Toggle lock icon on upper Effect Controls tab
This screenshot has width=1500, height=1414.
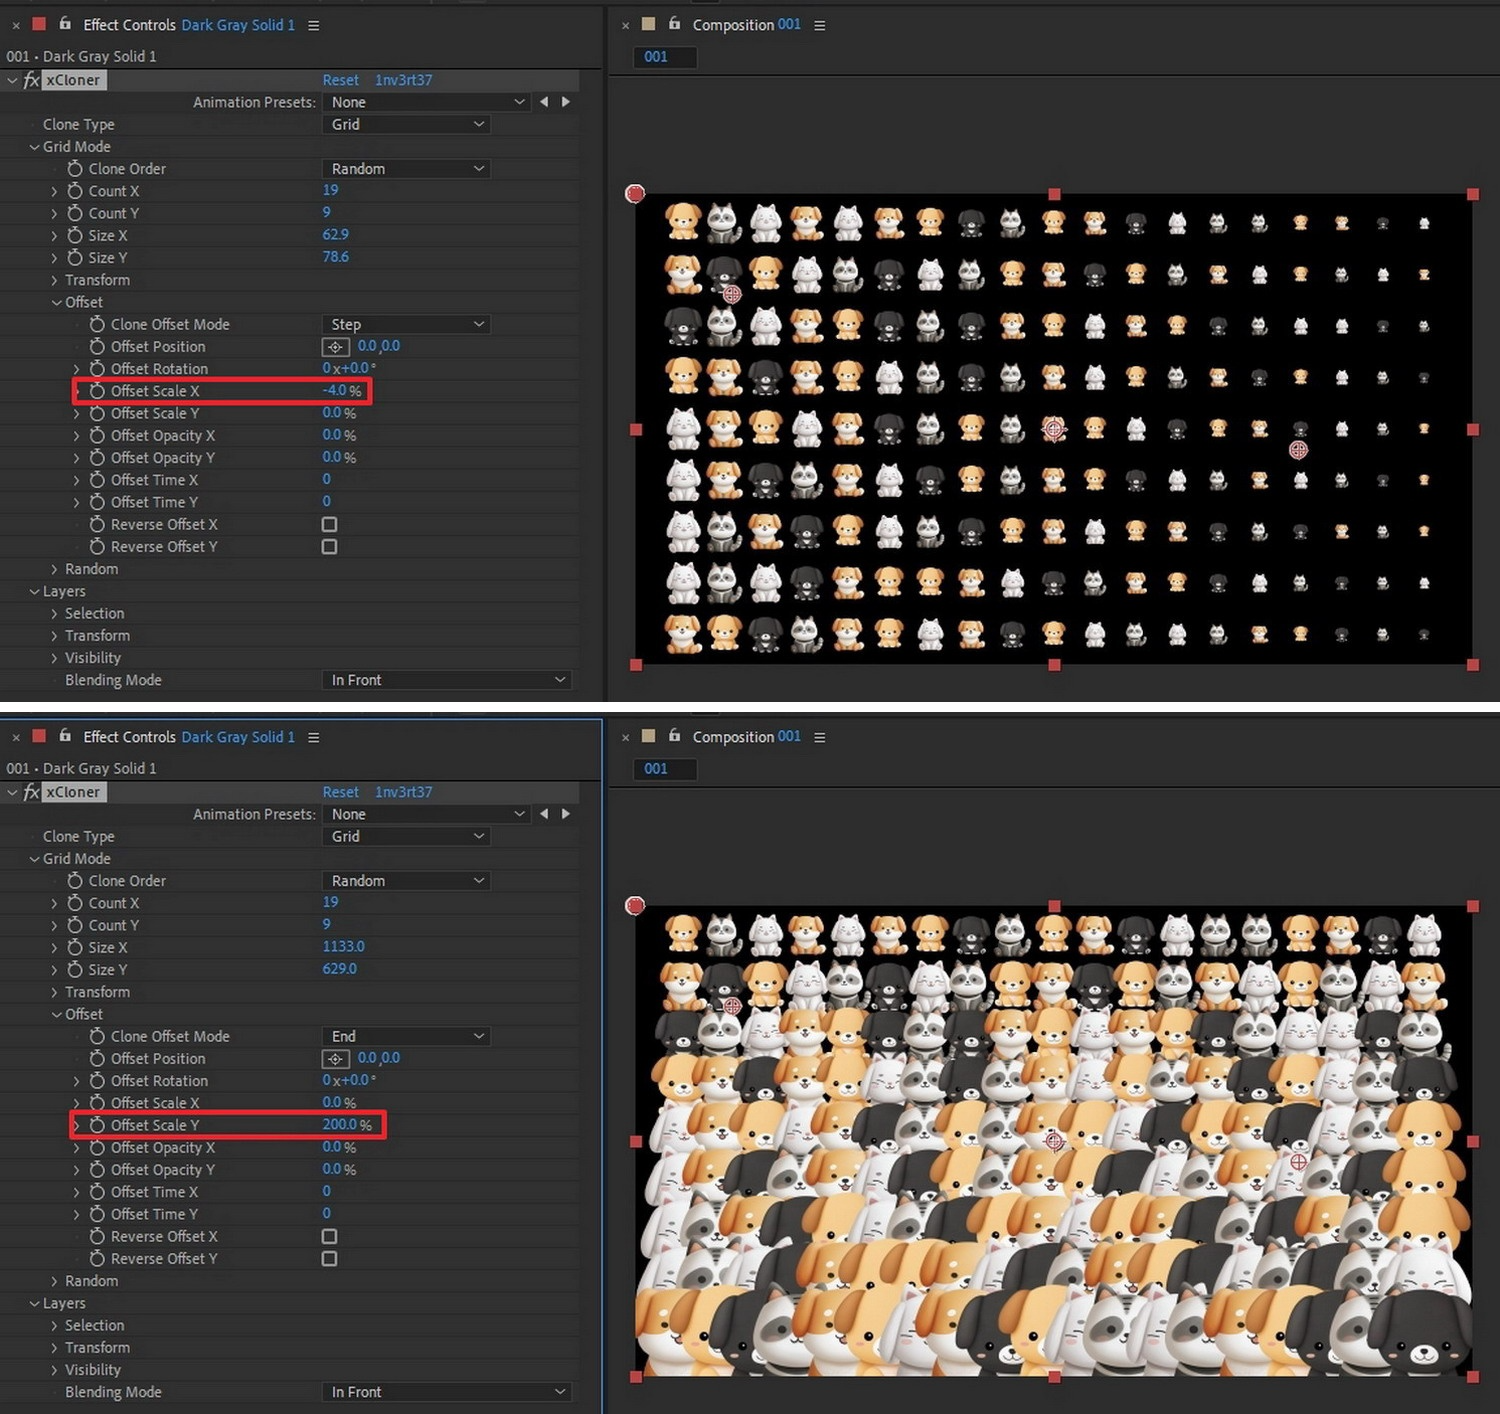65,23
